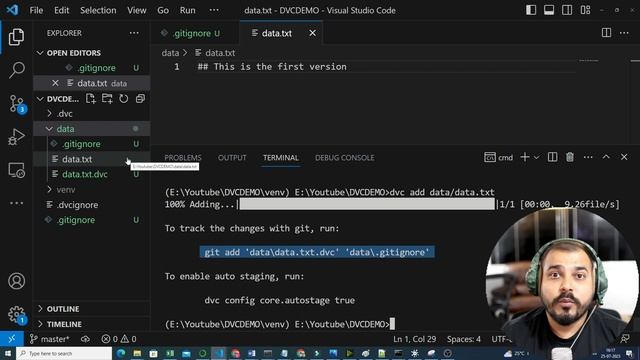Open the new terminal profile dropdown
The width and height of the screenshot is (640, 360).
[x=536, y=157]
